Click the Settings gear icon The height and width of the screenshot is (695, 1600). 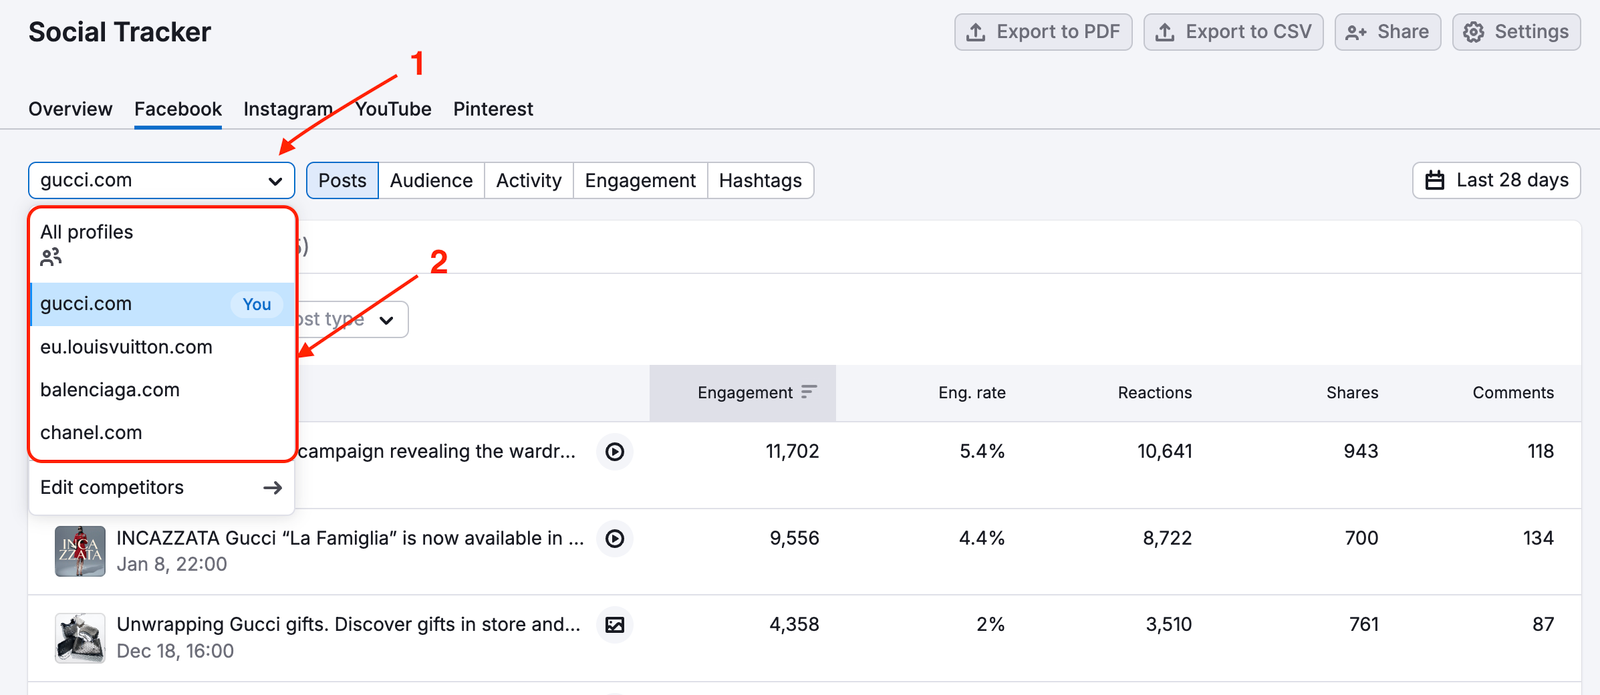pos(1474,32)
